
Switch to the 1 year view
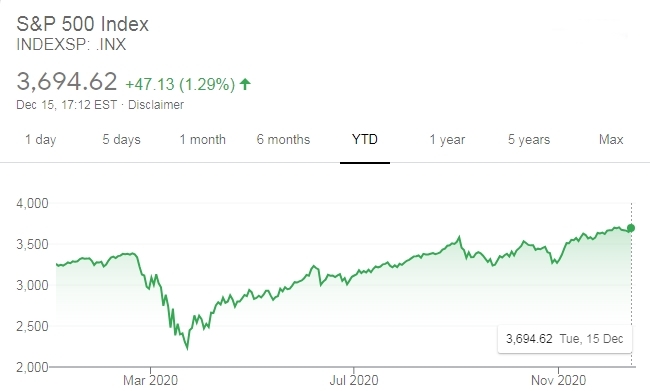pos(447,139)
